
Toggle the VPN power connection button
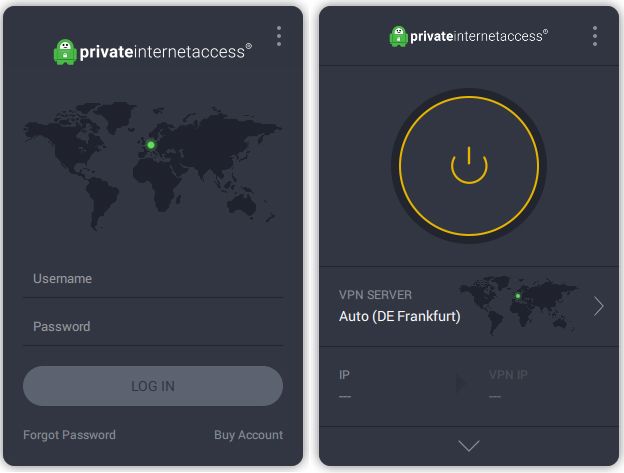click(468, 166)
